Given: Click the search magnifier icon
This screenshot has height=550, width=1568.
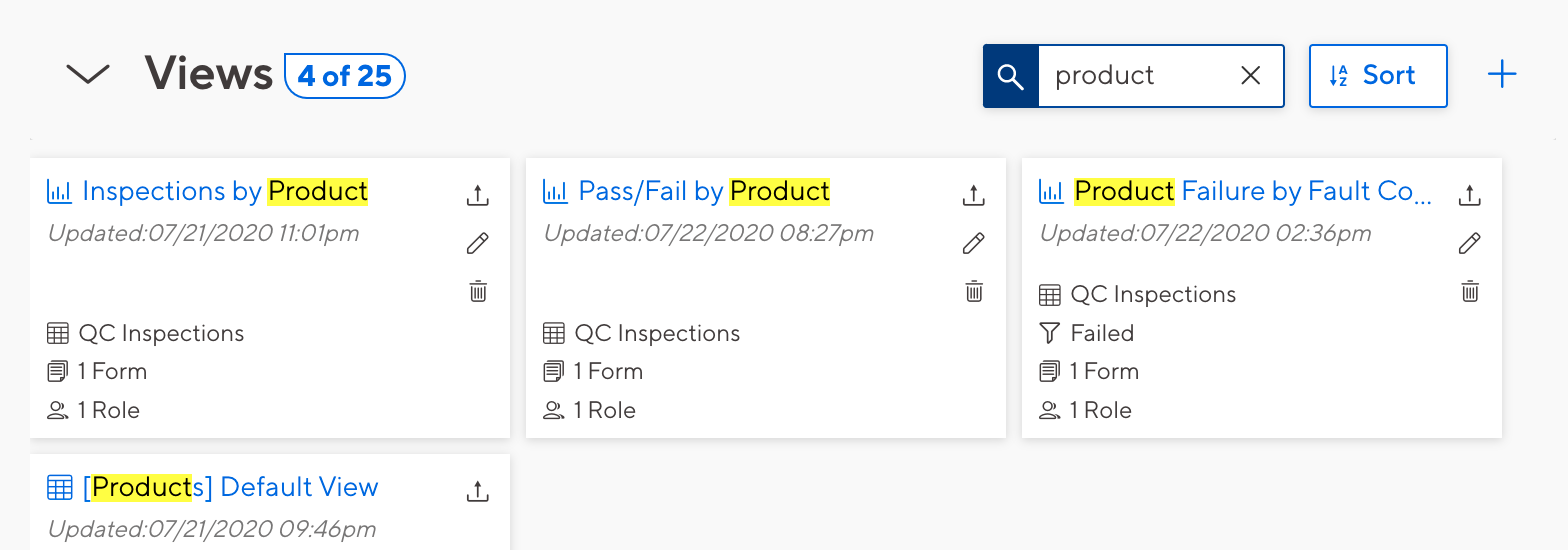Looking at the screenshot, I should coord(1011,76).
